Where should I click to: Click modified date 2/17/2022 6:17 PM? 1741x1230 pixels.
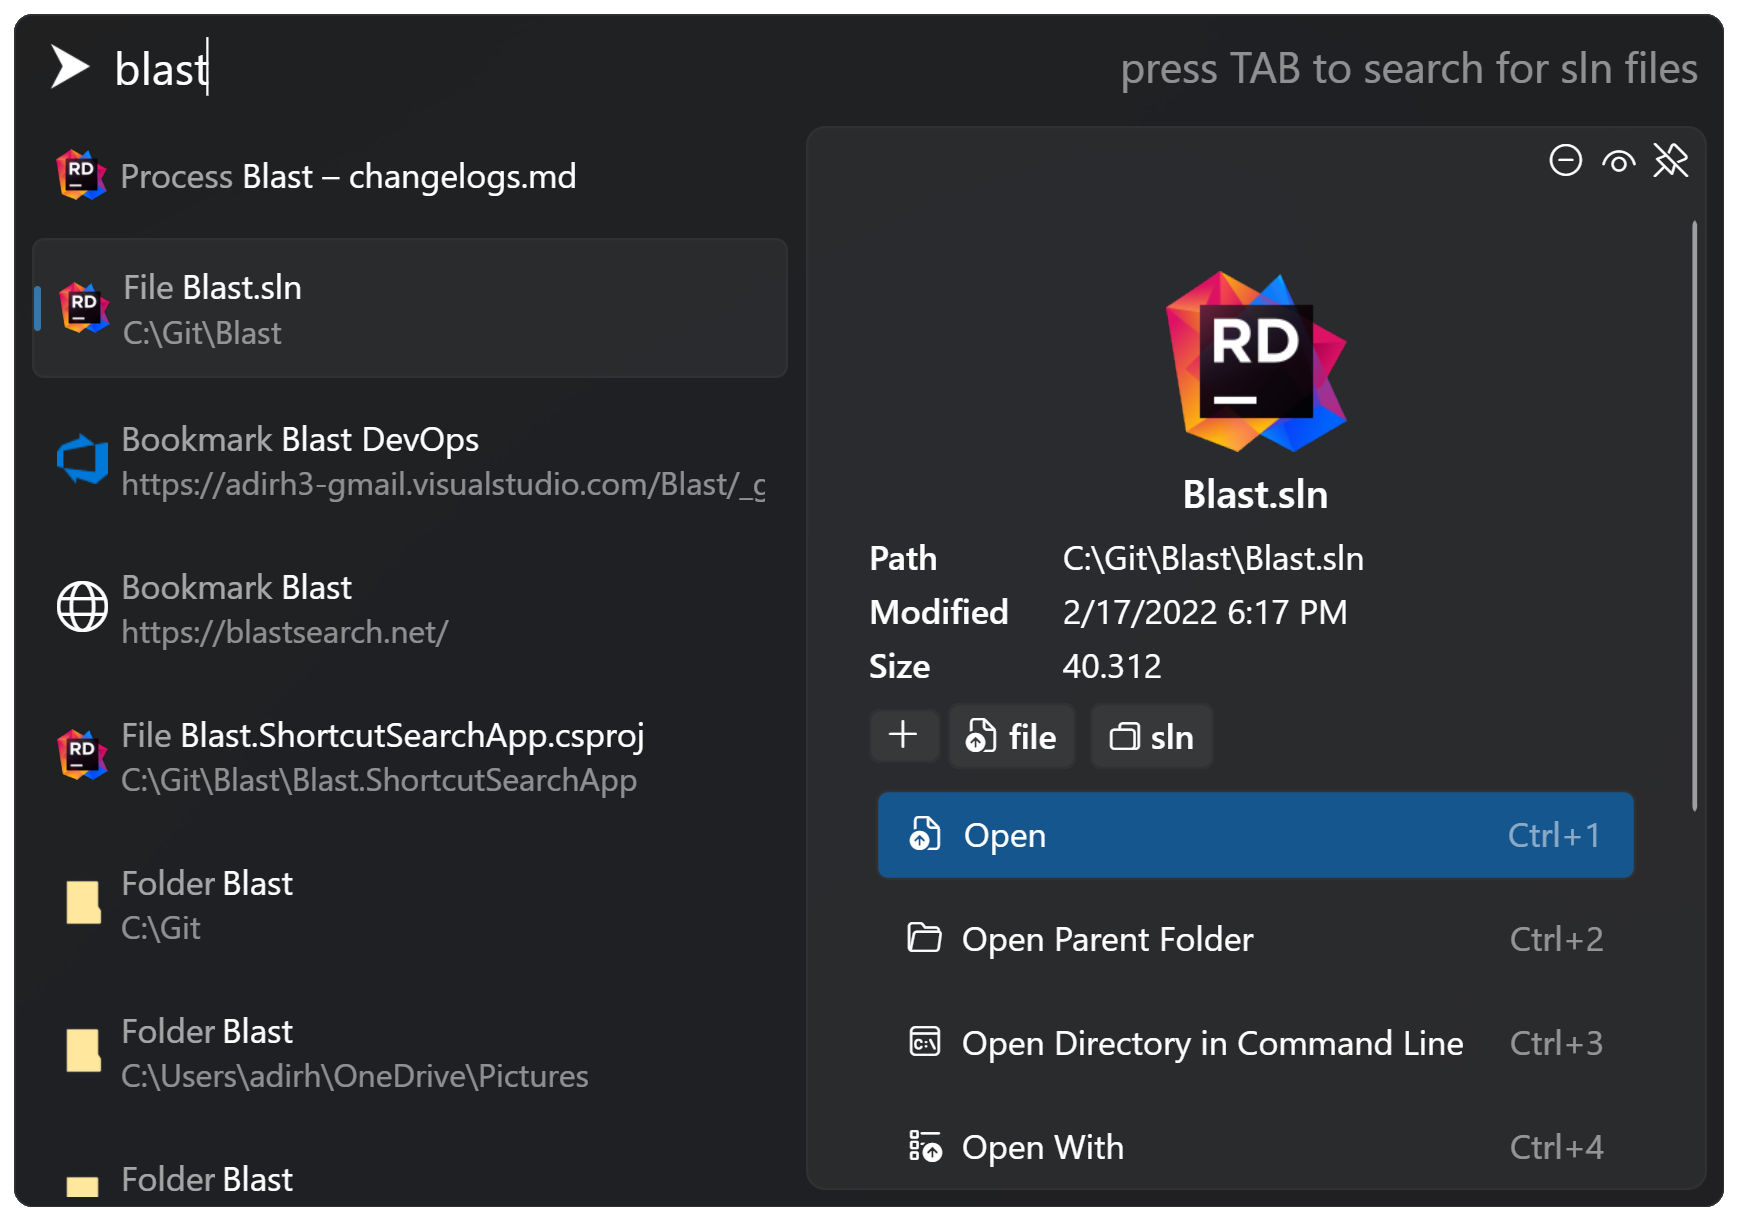pos(1205,612)
